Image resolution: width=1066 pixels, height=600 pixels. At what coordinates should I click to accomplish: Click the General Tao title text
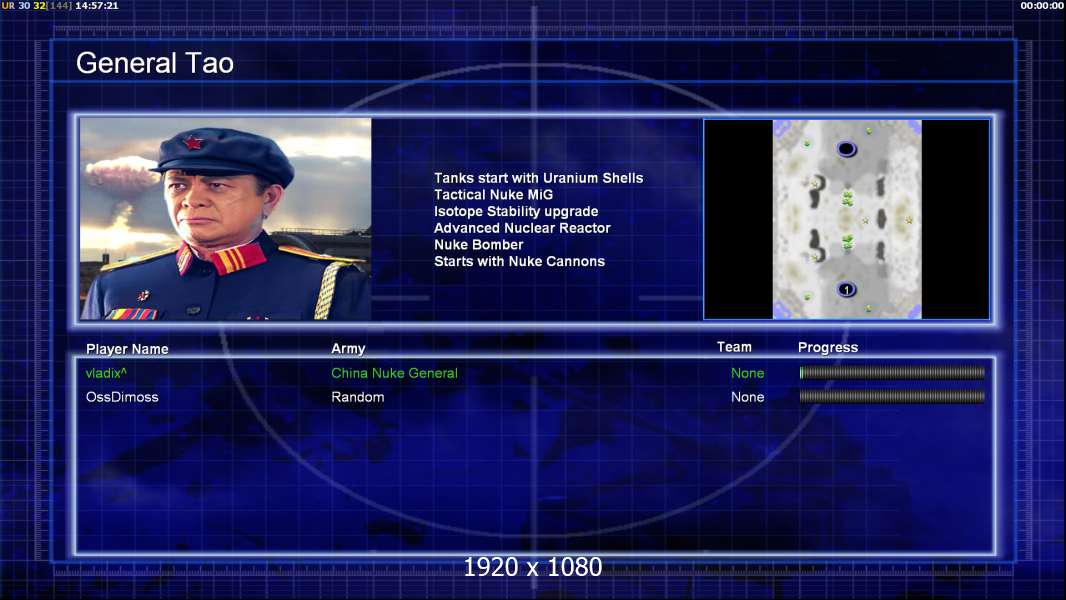click(x=155, y=63)
